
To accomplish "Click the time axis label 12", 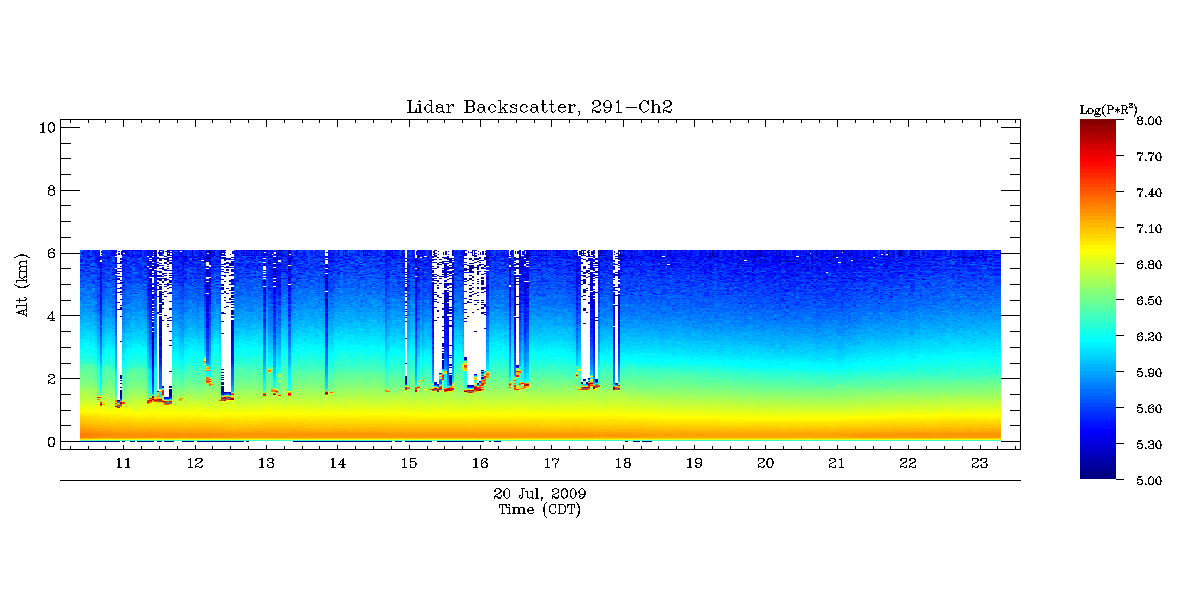I will click(195, 464).
